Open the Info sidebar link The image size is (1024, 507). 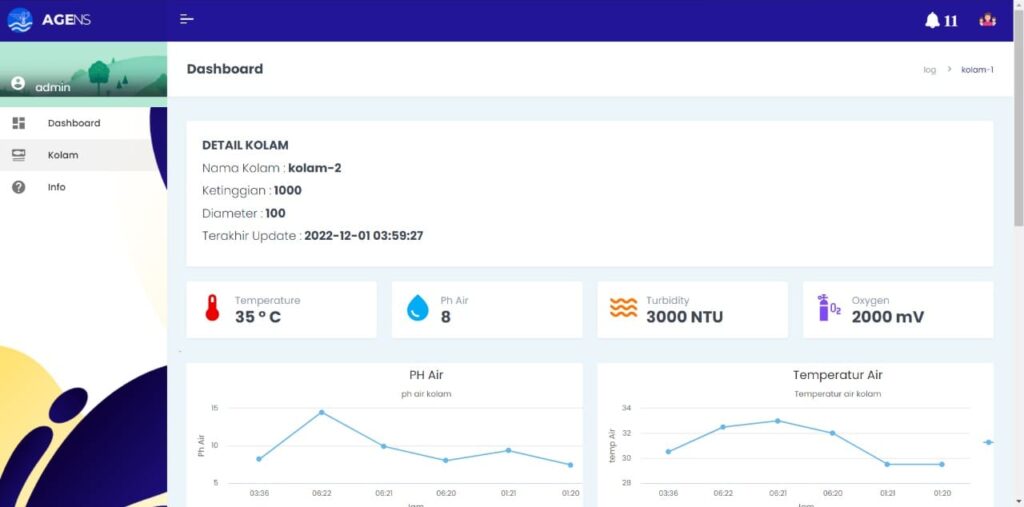57,187
